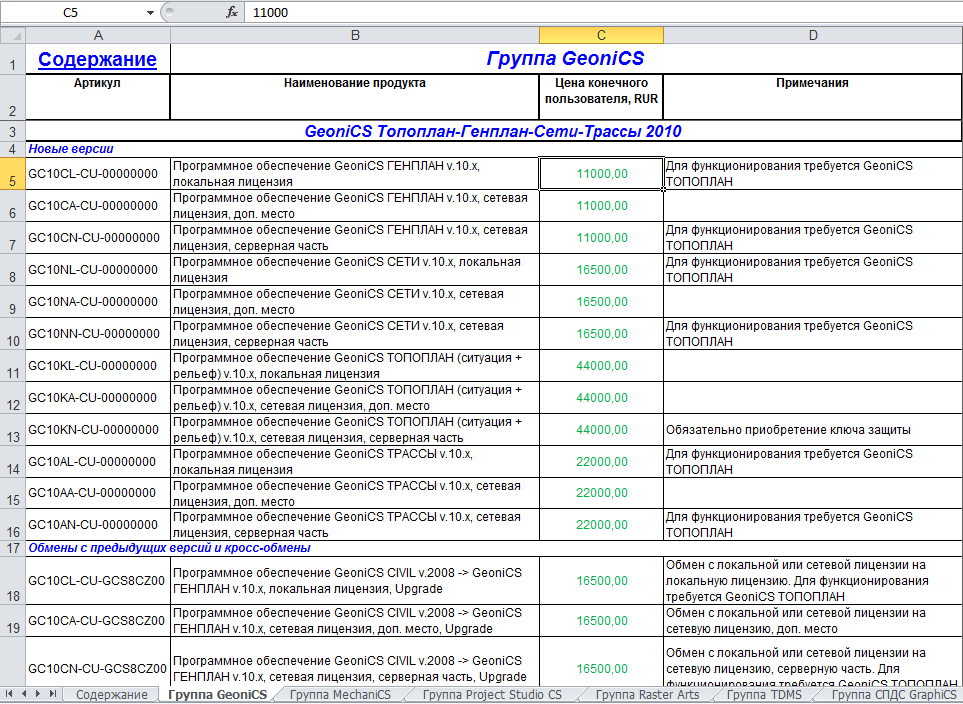Select row 5 header
The height and width of the screenshot is (704, 963).
13,173
